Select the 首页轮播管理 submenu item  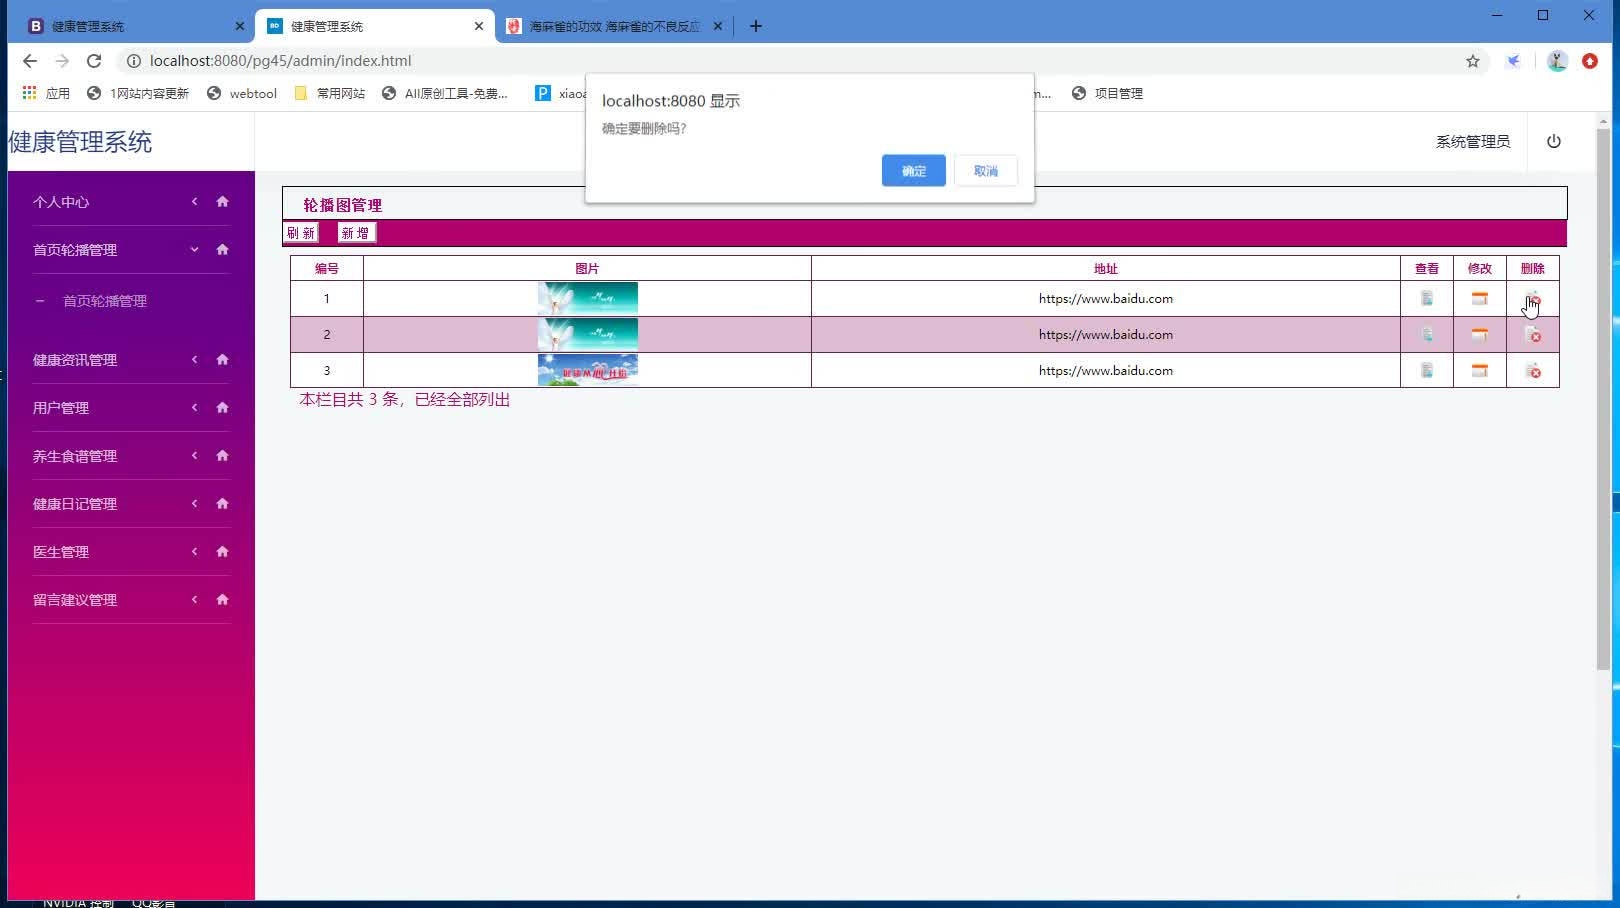click(105, 301)
